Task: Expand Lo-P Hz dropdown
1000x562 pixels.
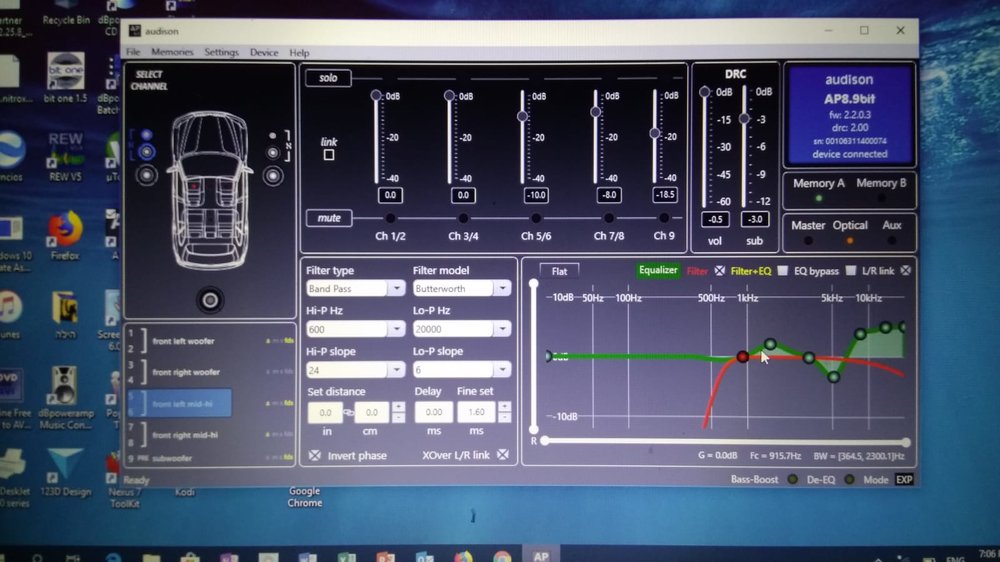Action: coord(503,329)
